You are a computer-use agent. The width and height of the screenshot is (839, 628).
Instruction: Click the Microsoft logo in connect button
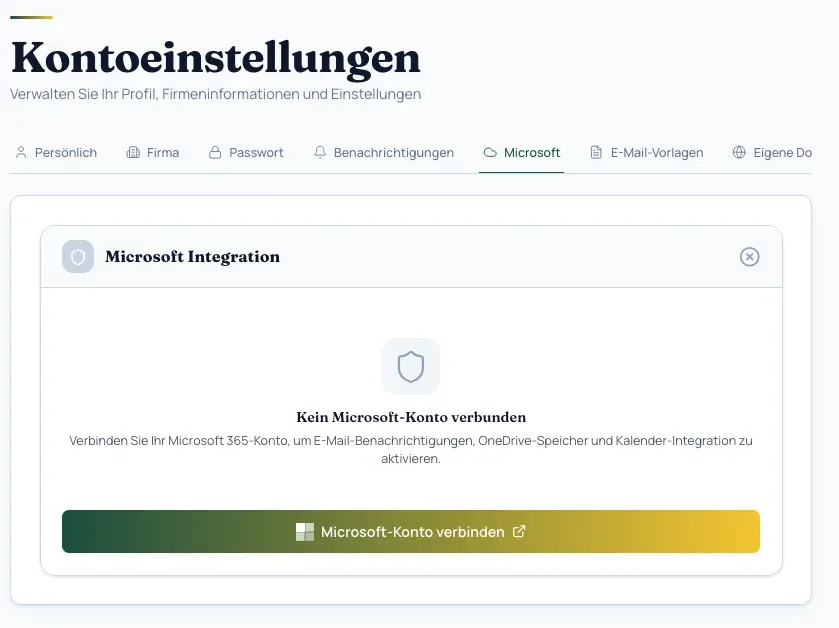click(x=305, y=532)
